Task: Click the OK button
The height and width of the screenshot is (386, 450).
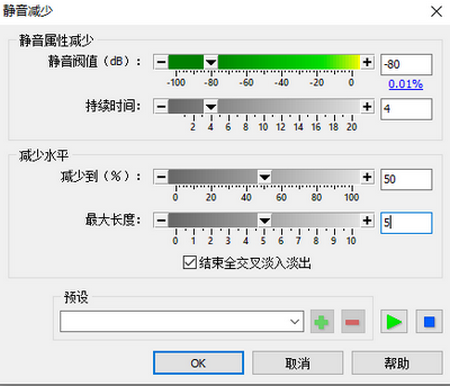Action: (198, 363)
